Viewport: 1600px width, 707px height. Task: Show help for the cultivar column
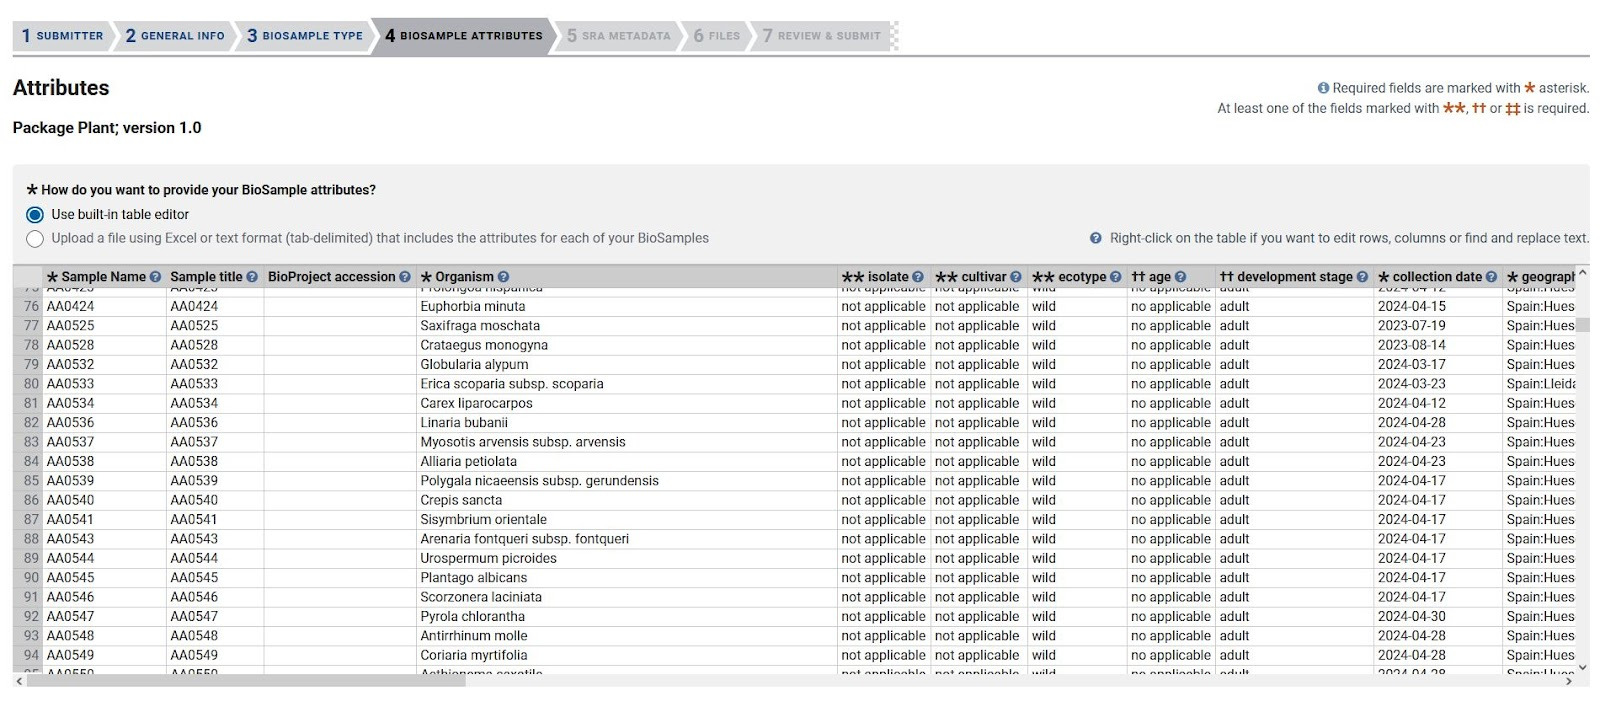pyautogui.click(x=1016, y=277)
